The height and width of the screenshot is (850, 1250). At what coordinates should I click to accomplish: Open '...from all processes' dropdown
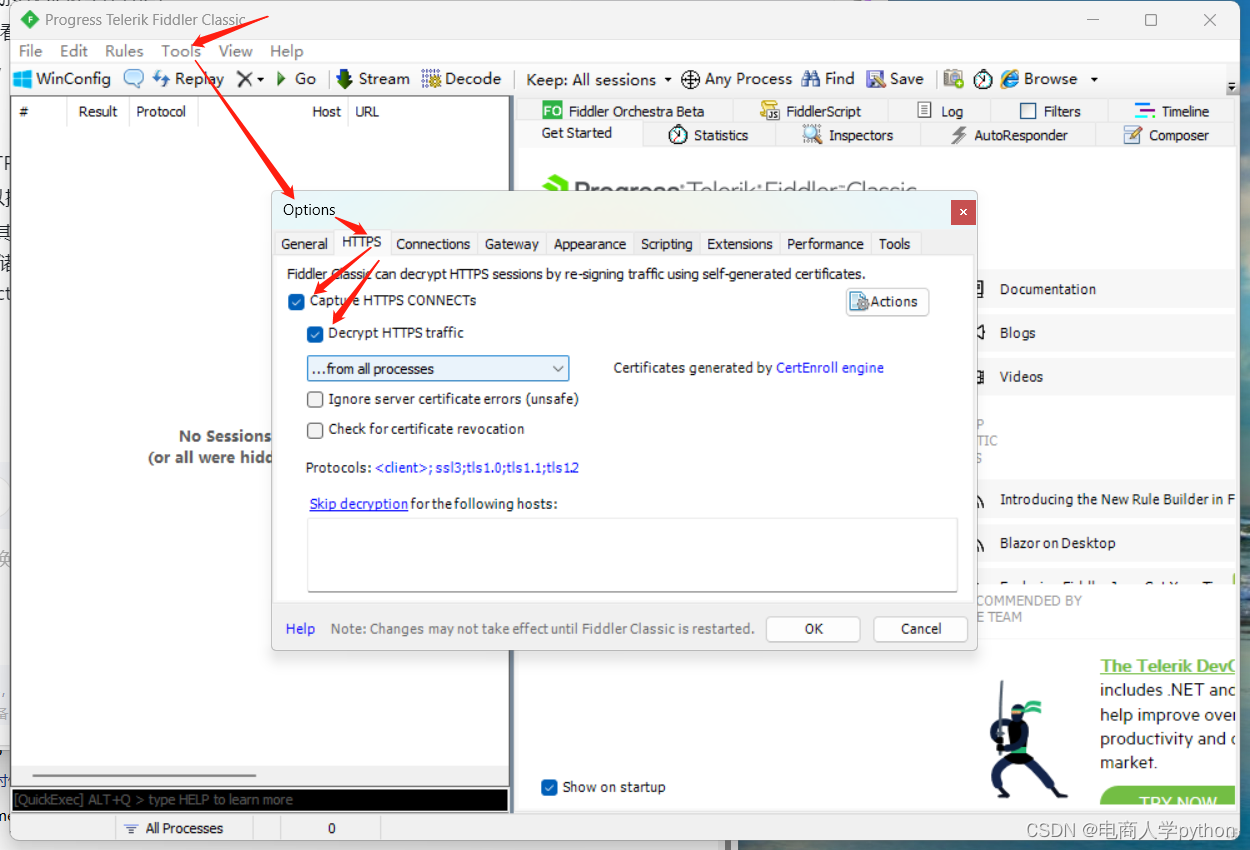(438, 369)
